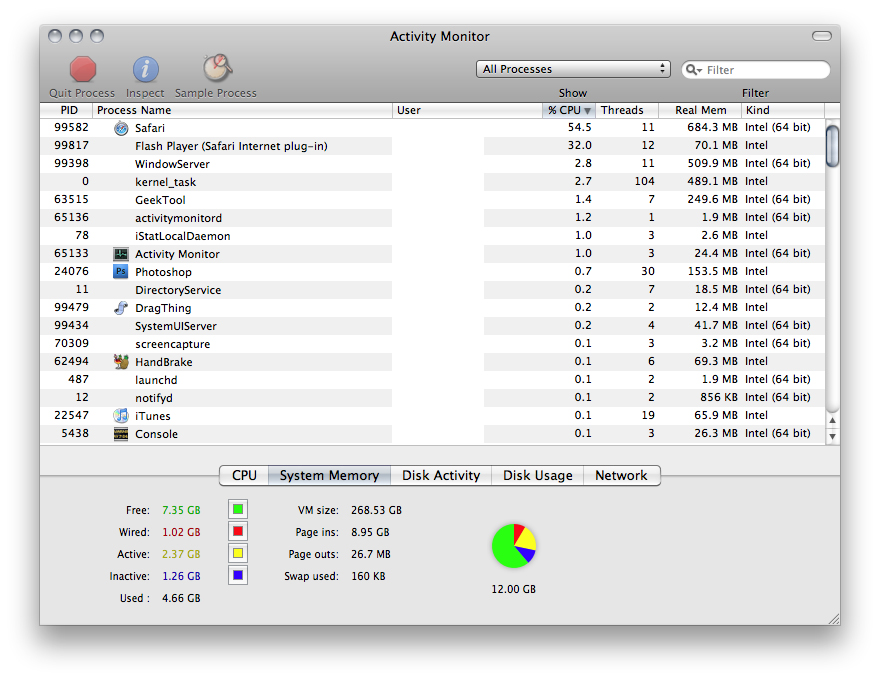Click the Safari compass icon in process list
880x680 pixels.
click(121, 128)
